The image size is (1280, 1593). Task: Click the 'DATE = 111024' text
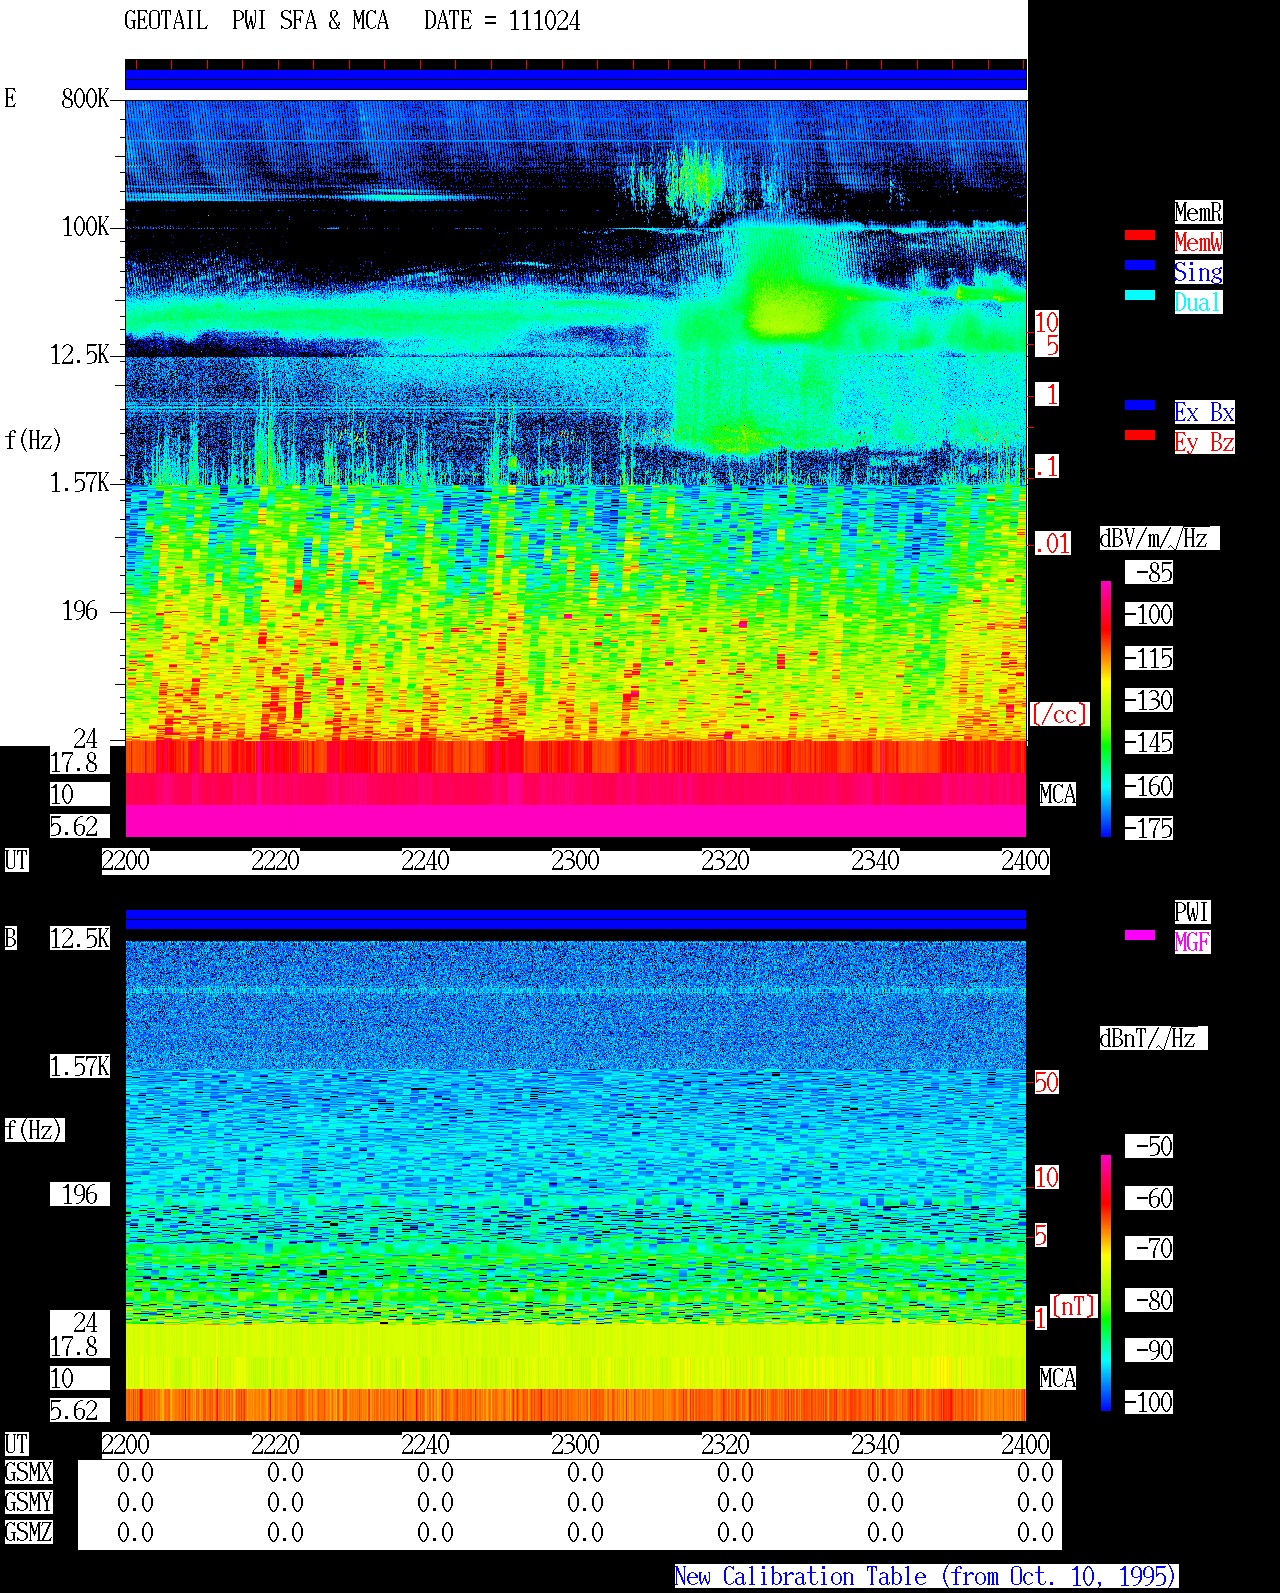pyautogui.click(x=502, y=21)
